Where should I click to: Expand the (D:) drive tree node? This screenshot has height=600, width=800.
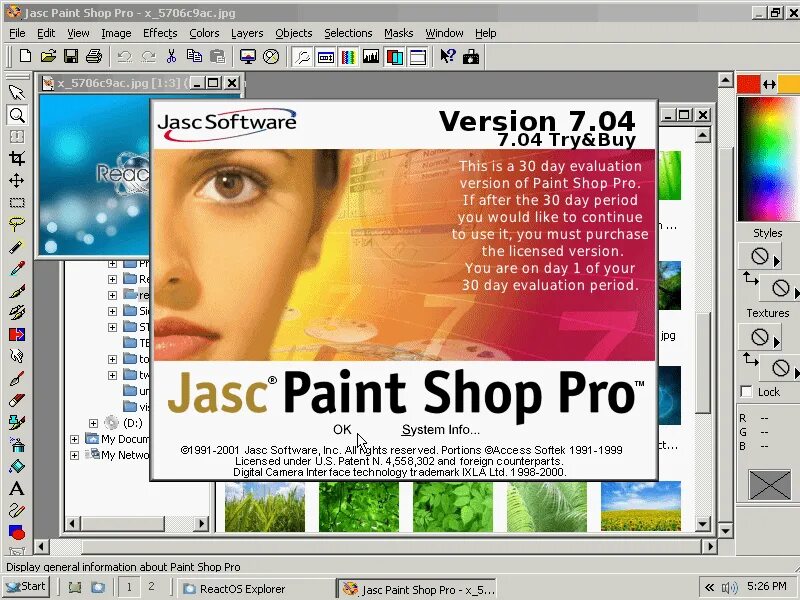point(93,423)
